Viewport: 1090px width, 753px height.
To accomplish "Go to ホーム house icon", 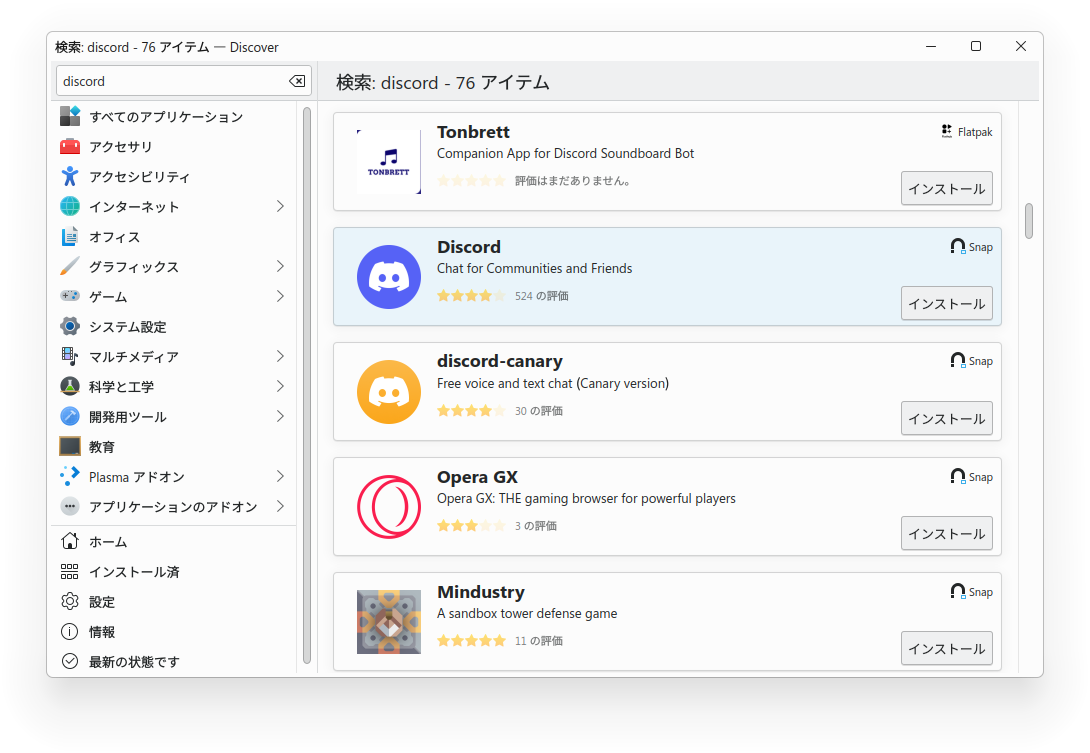I will 70,541.
